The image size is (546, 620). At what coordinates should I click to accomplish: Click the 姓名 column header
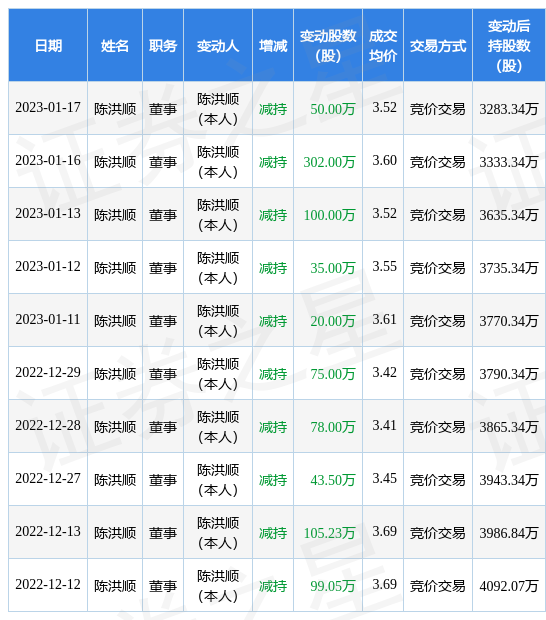pyautogui.click(x=115, y=45)
